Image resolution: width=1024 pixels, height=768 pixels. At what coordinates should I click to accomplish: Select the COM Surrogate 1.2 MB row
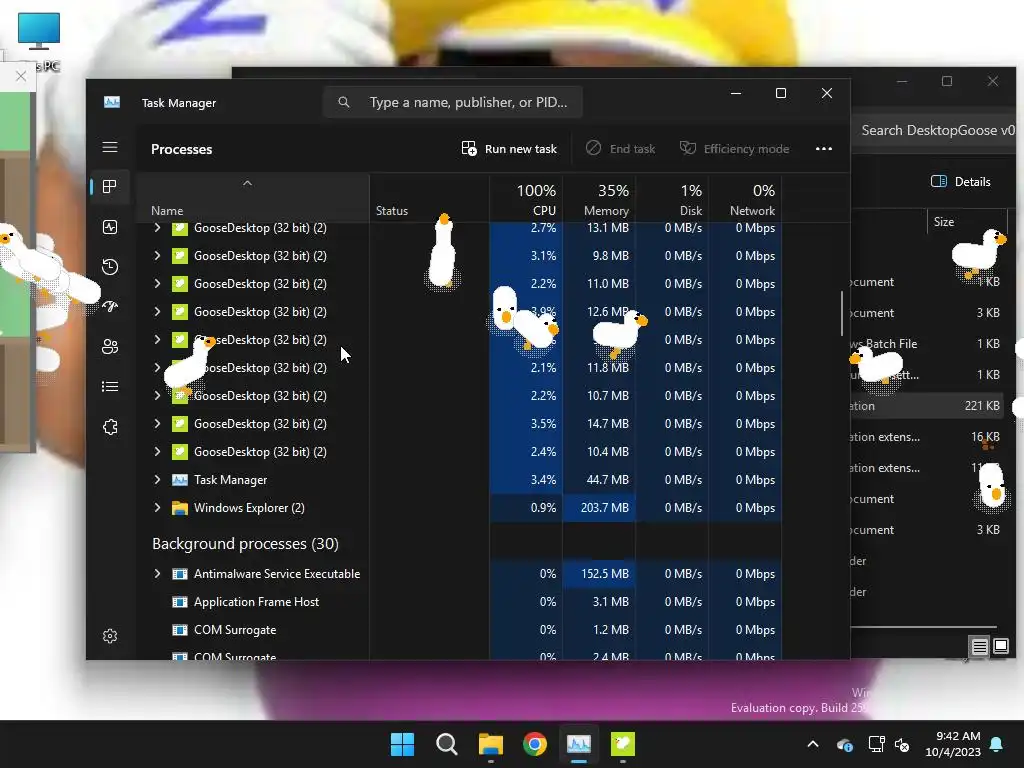click(460, 630)
